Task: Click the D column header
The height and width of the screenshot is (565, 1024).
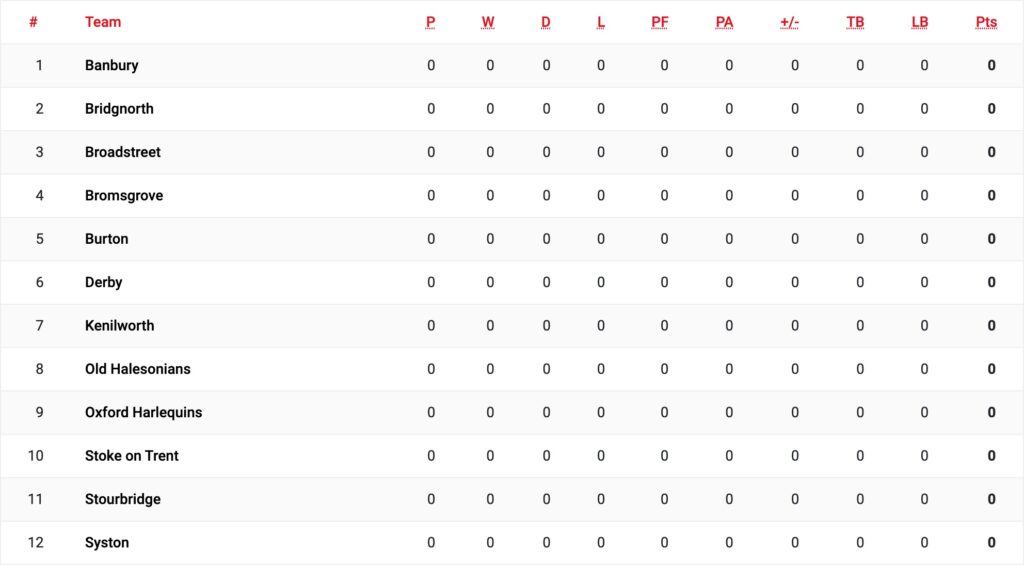Action: (545, 22)
